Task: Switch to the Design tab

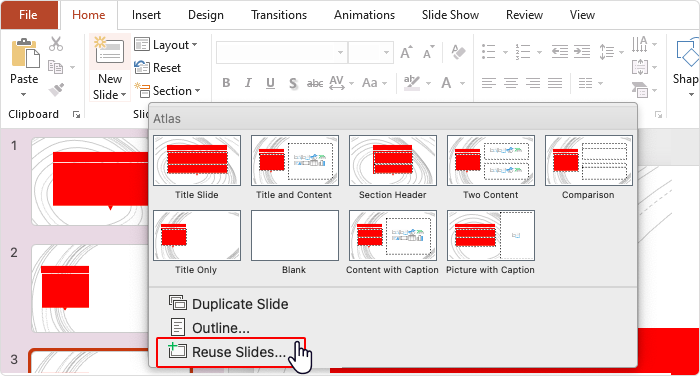Action: tap(206, 15)
